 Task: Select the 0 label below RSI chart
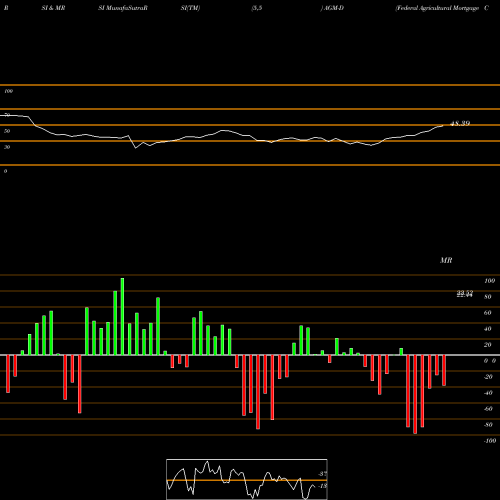tap(5, 171)
